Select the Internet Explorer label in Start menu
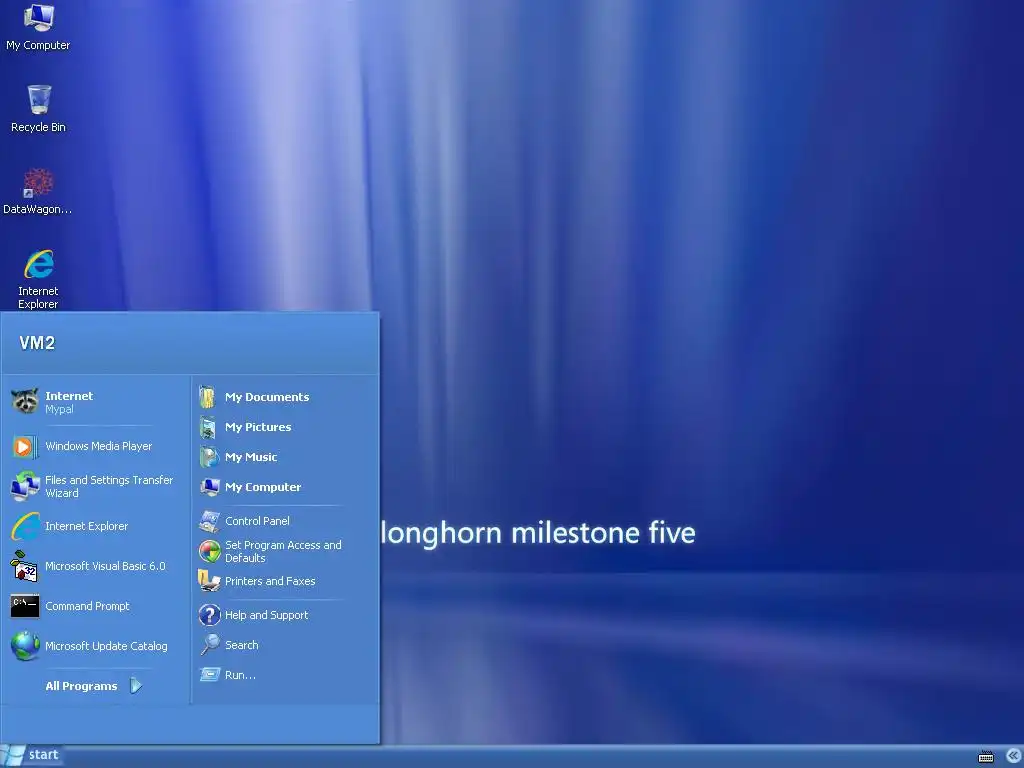1024x768 pixels. coord(86,526)
